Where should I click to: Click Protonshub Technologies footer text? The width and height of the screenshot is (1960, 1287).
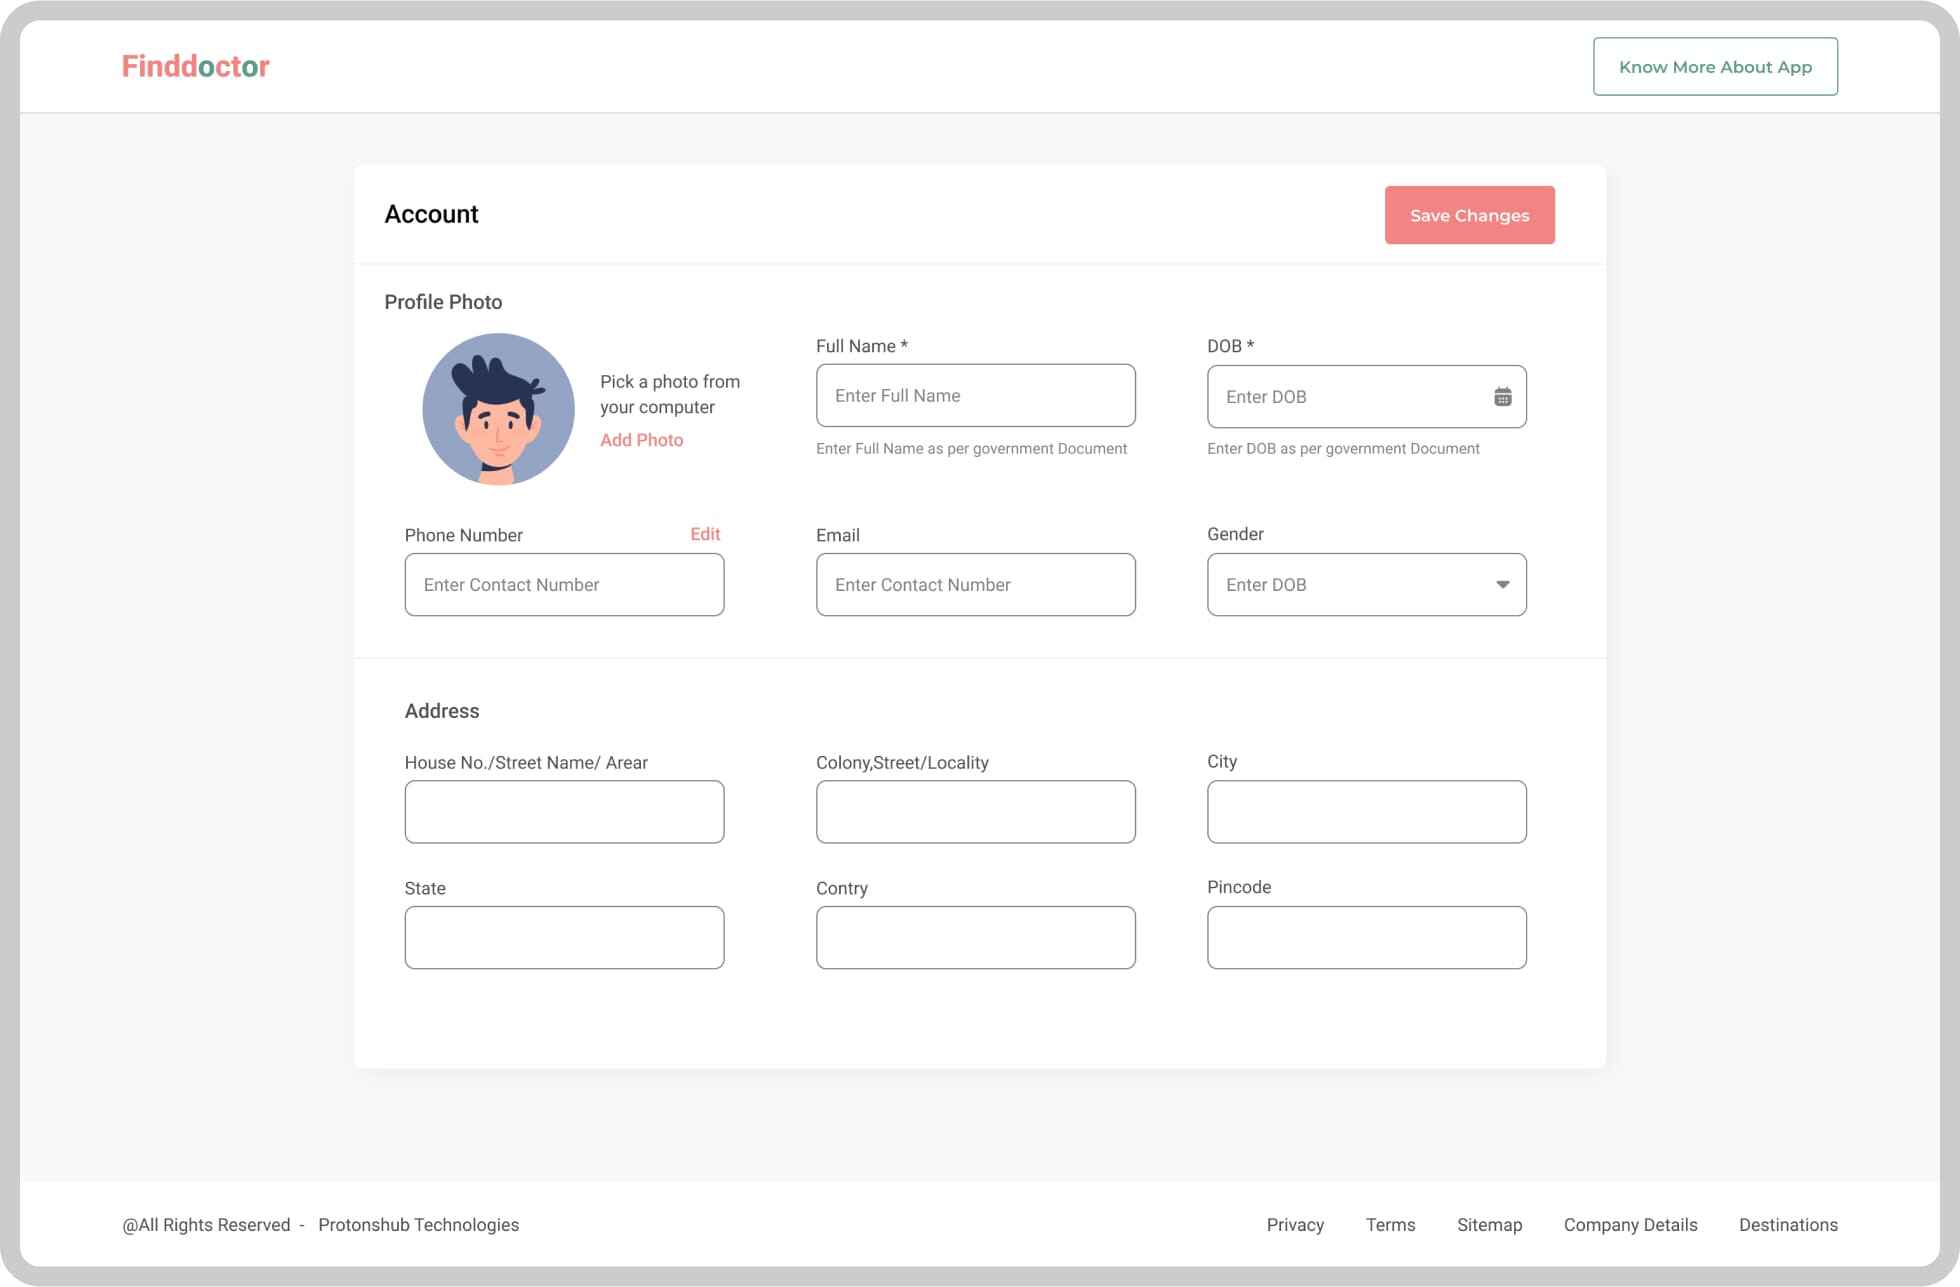[x=418, y=1225]
